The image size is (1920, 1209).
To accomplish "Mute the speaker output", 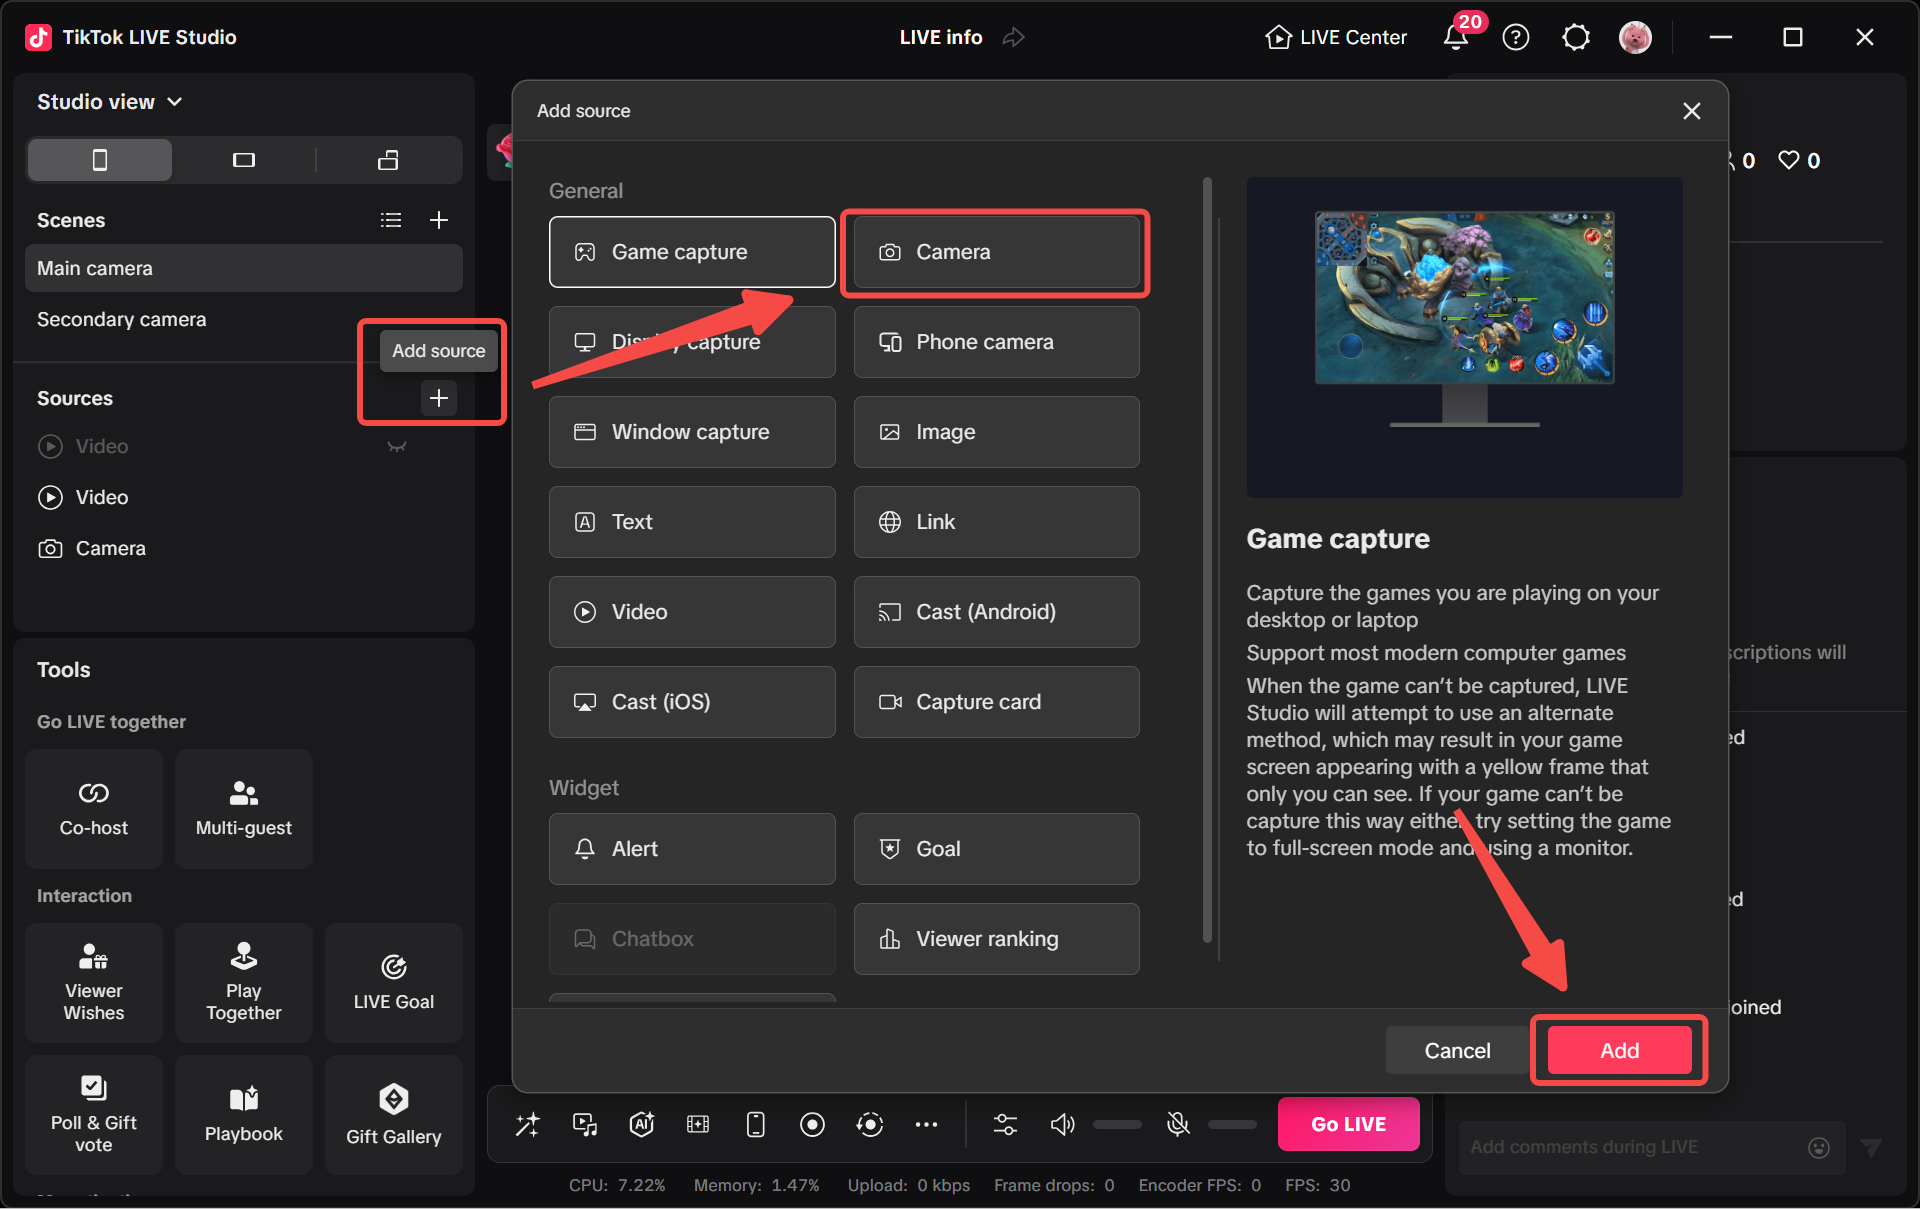I will (1063, 1124).
